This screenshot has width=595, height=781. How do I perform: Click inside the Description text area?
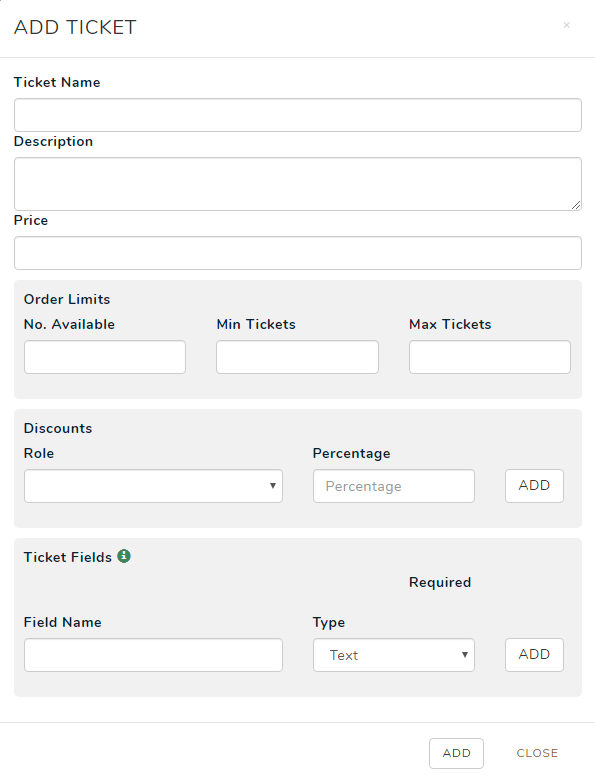[298, 184]
